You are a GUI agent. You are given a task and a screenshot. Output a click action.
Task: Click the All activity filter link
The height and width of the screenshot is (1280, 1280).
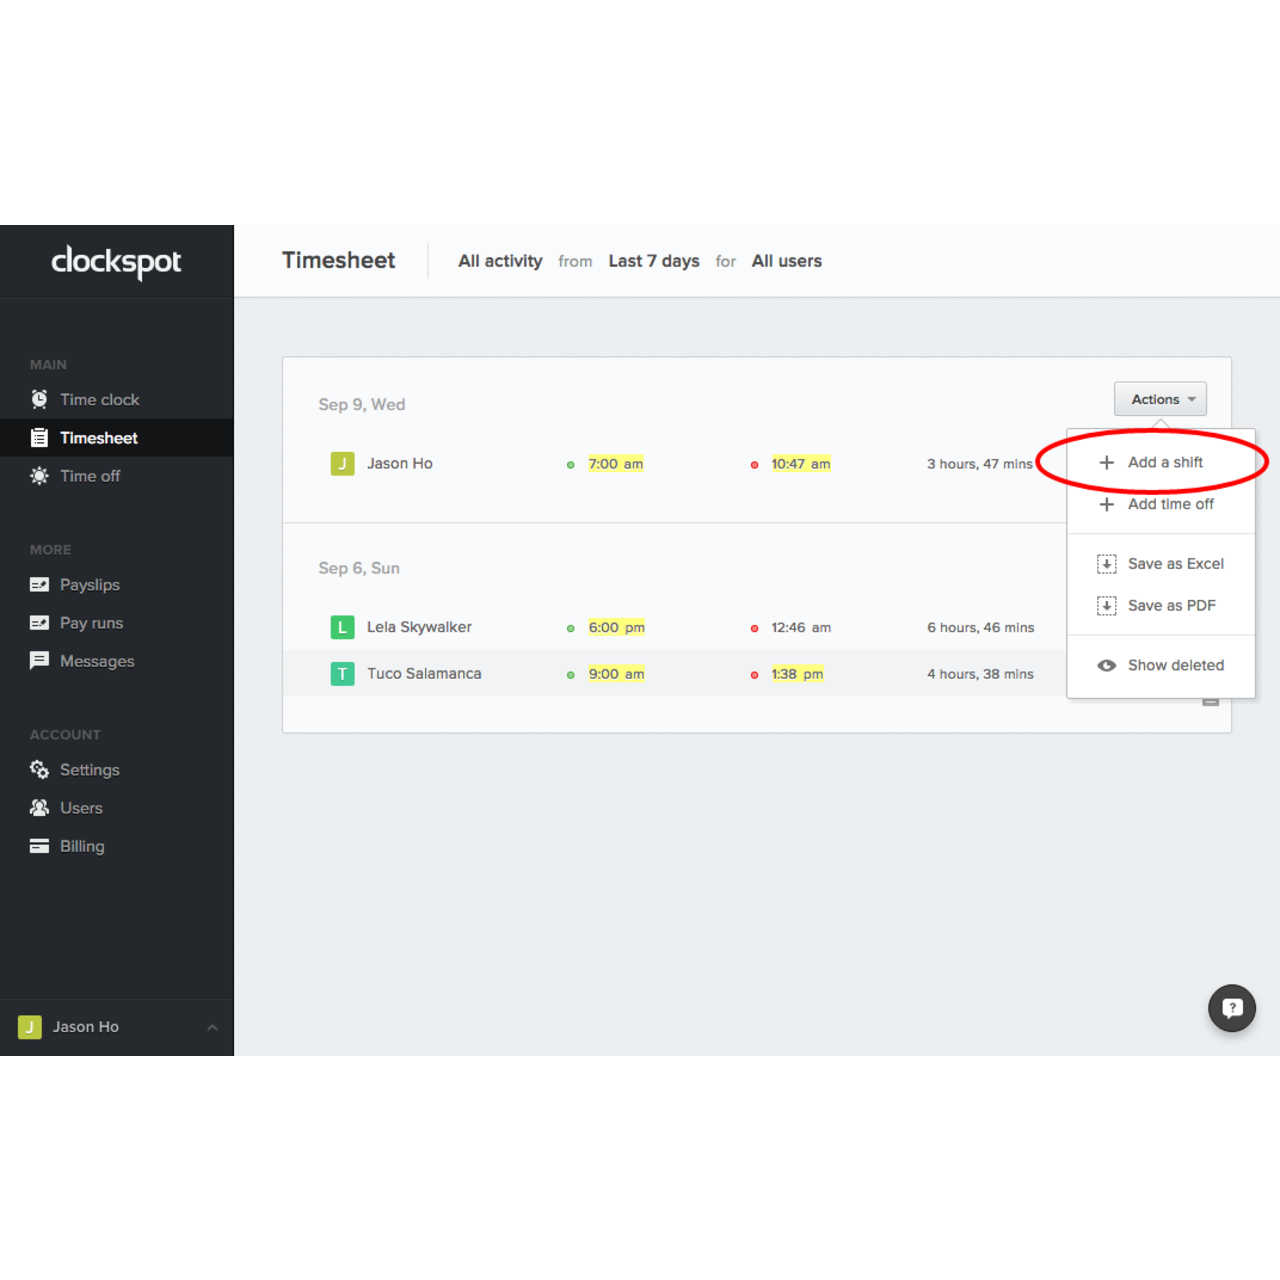pos(500,261)
